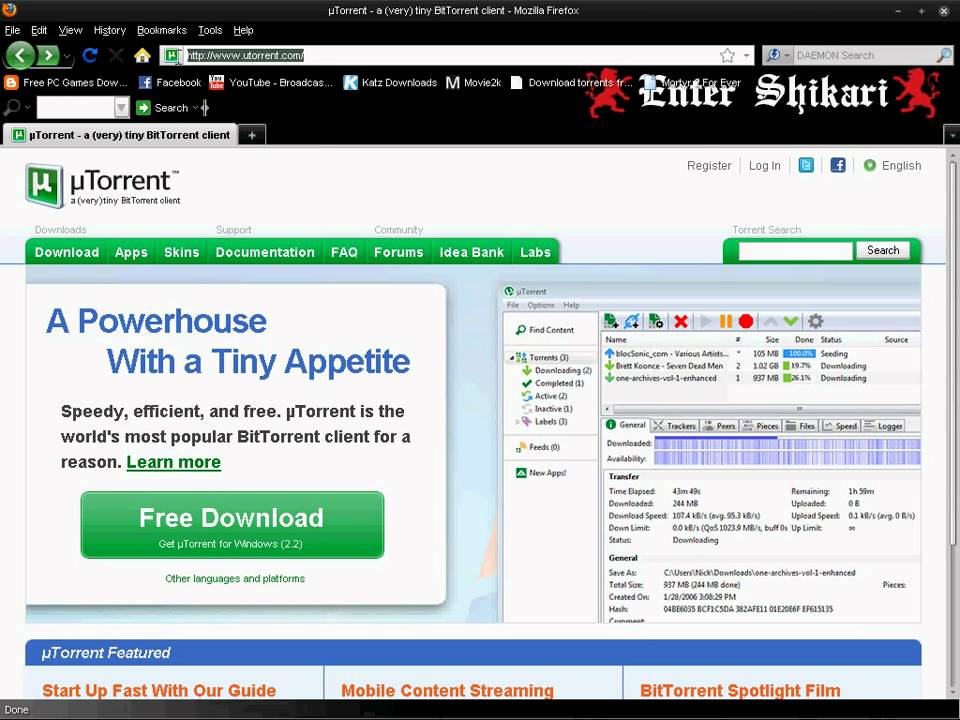
Task: Open the Free PC Games Dow... bookmark
Action: [66, 82]
